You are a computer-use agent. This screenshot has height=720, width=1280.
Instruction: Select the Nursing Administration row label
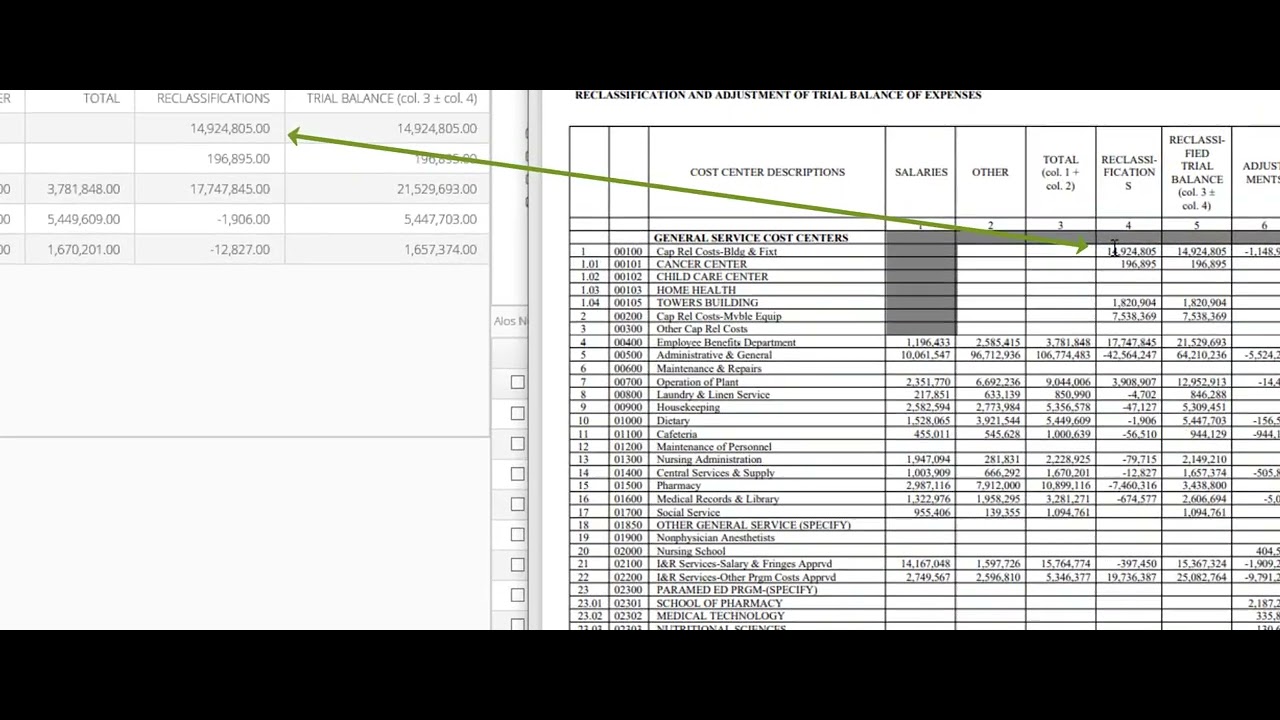coord(709,460)
